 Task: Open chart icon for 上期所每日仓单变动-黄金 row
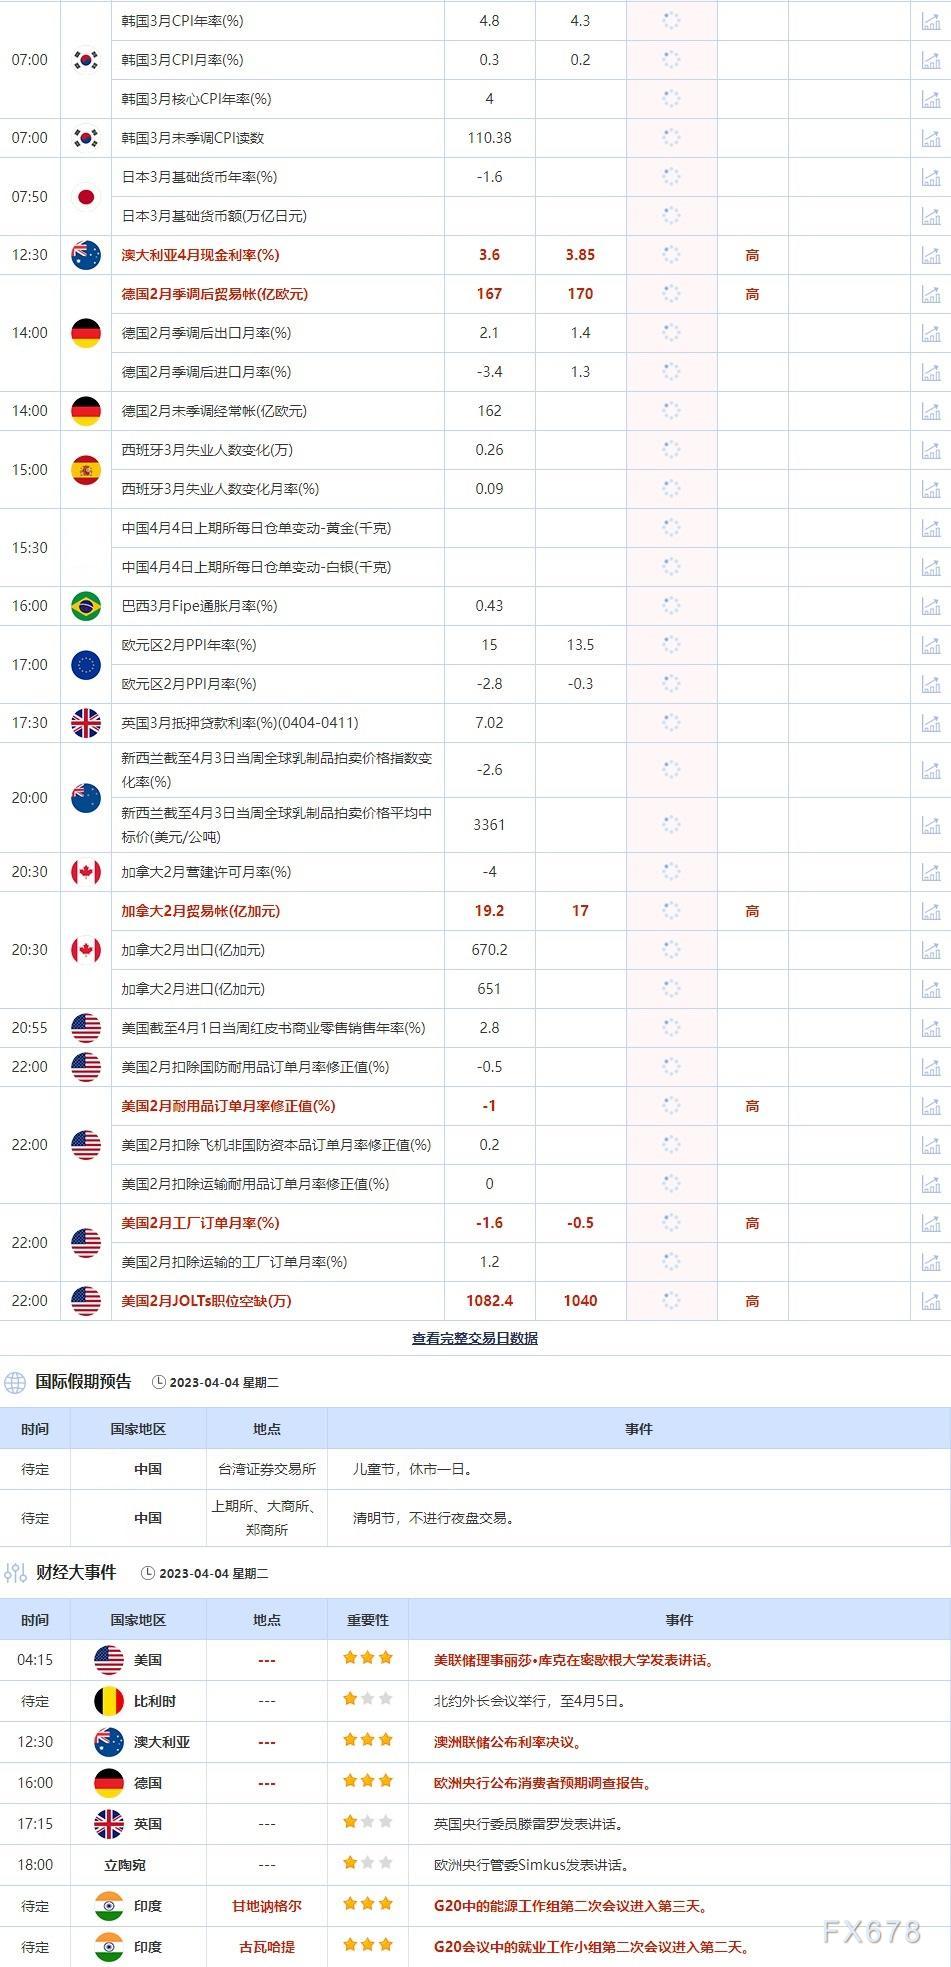[930, 528]
